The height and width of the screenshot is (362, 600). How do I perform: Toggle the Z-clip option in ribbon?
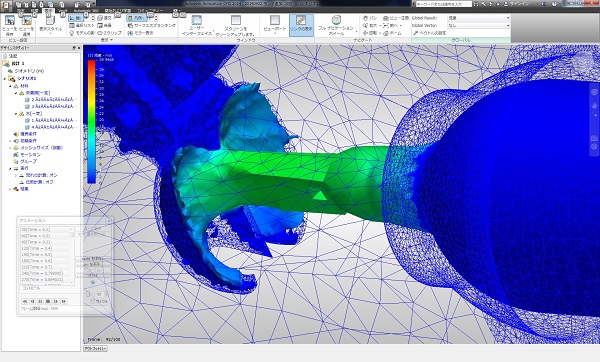pos(109,33)
